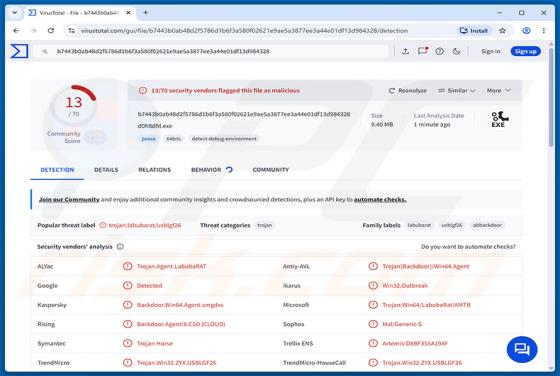
Task: Click the browser forward arrow
Action: pos(33,31)
